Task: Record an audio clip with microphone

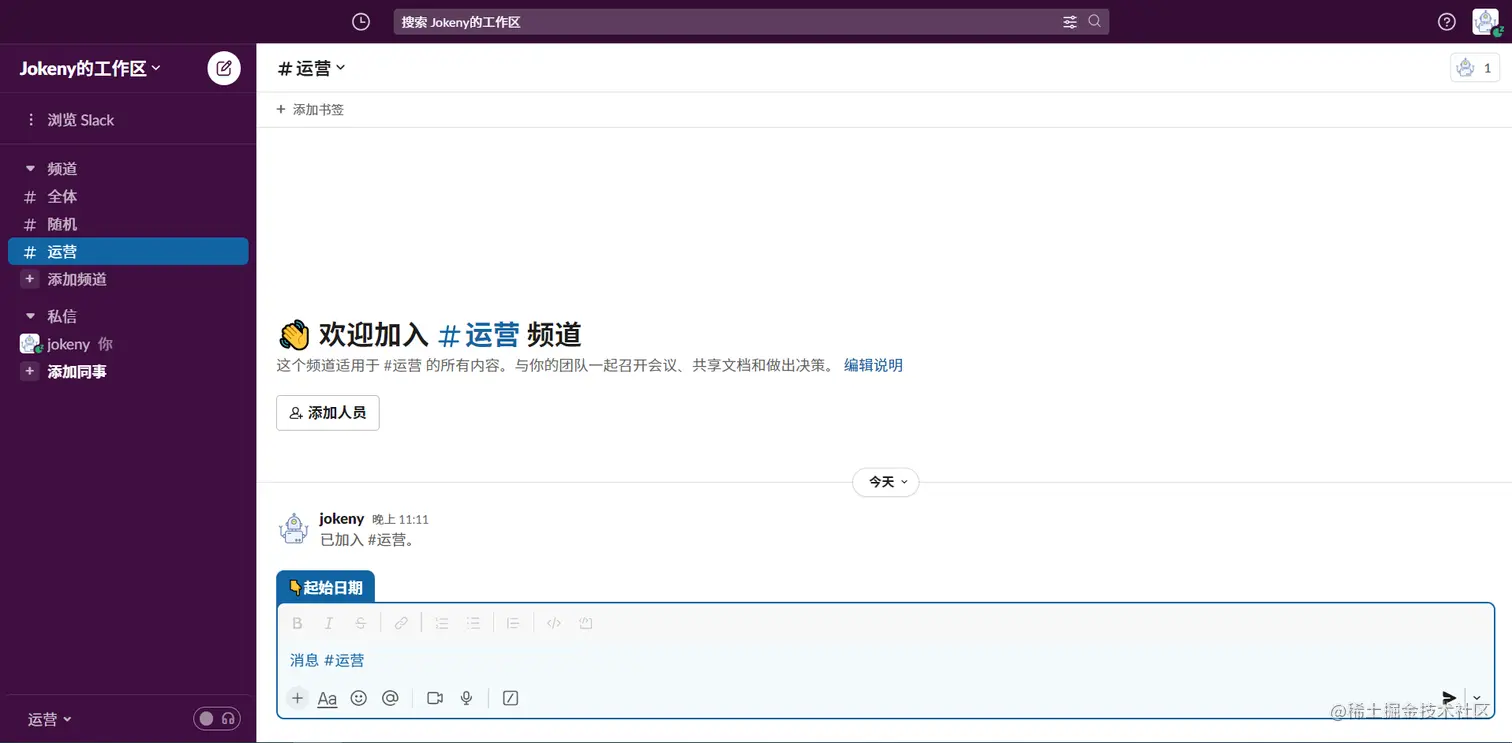Action: point(466,698)
